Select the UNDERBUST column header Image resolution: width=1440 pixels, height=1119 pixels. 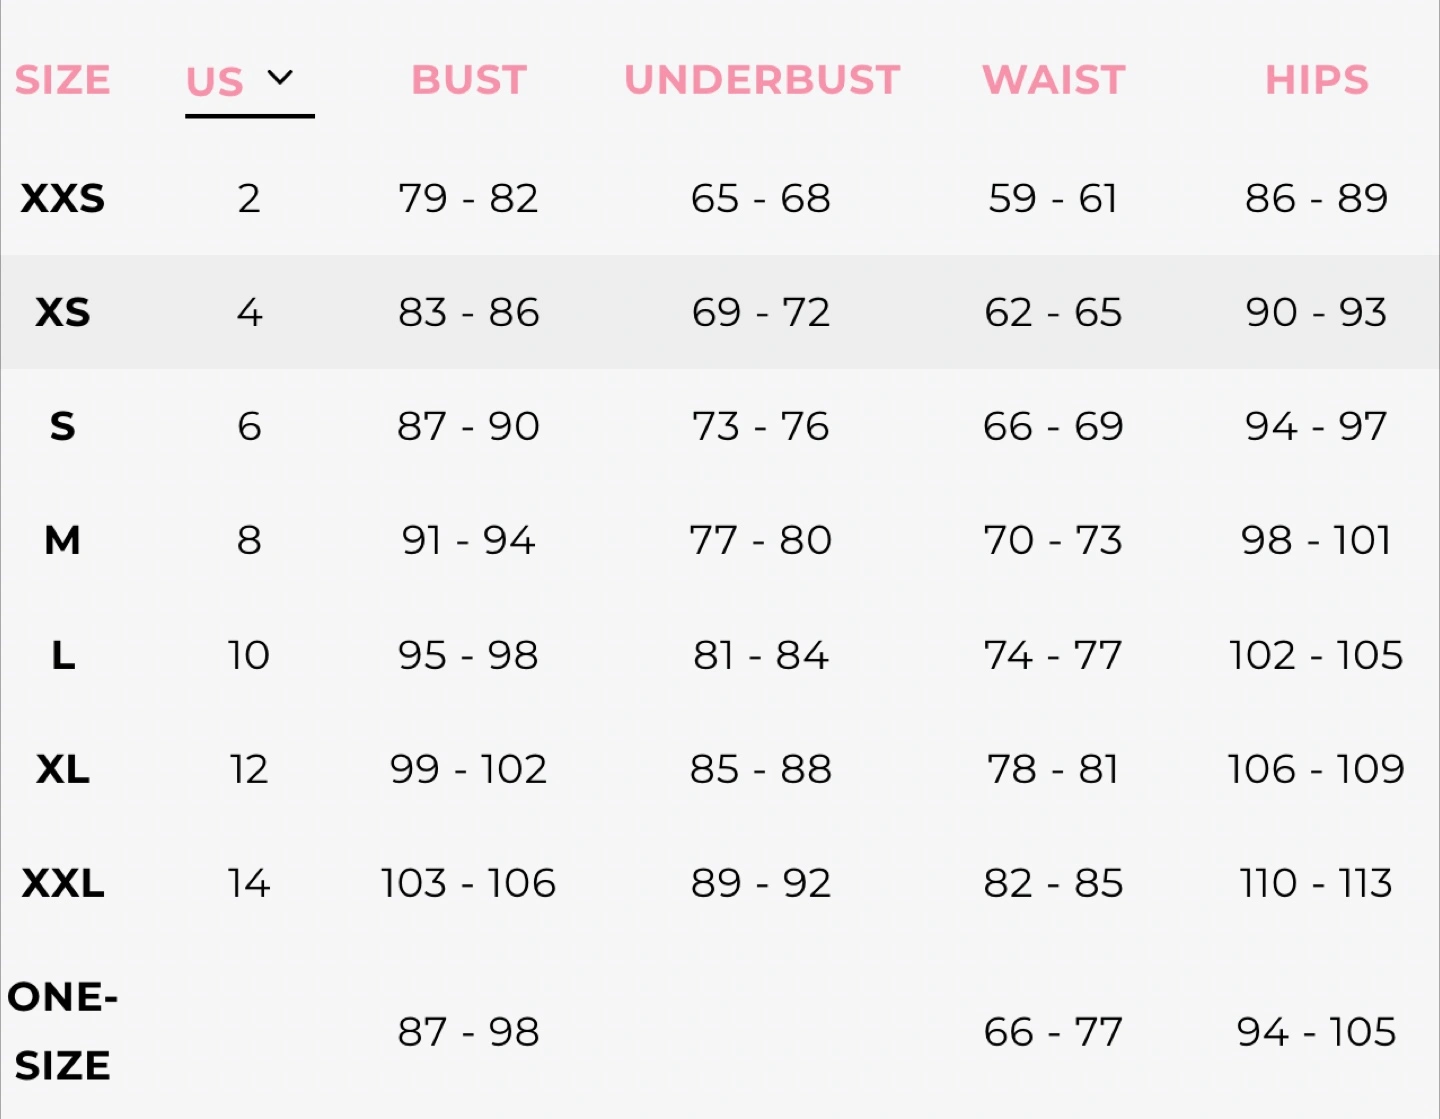(762, 81)
